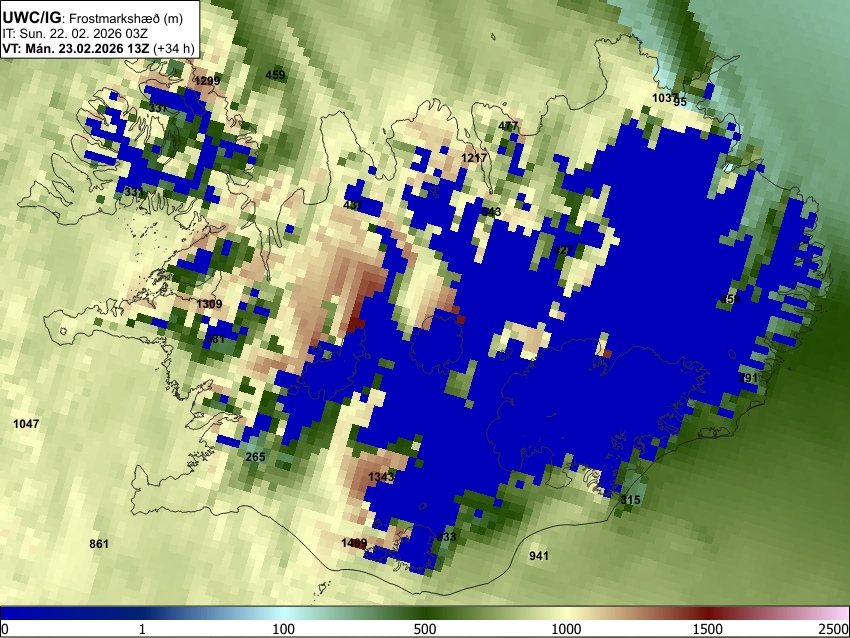The height and width of the screenshot is (638, 850).
Task: Click the 1217 value label
Action: [x=474, y=158]
